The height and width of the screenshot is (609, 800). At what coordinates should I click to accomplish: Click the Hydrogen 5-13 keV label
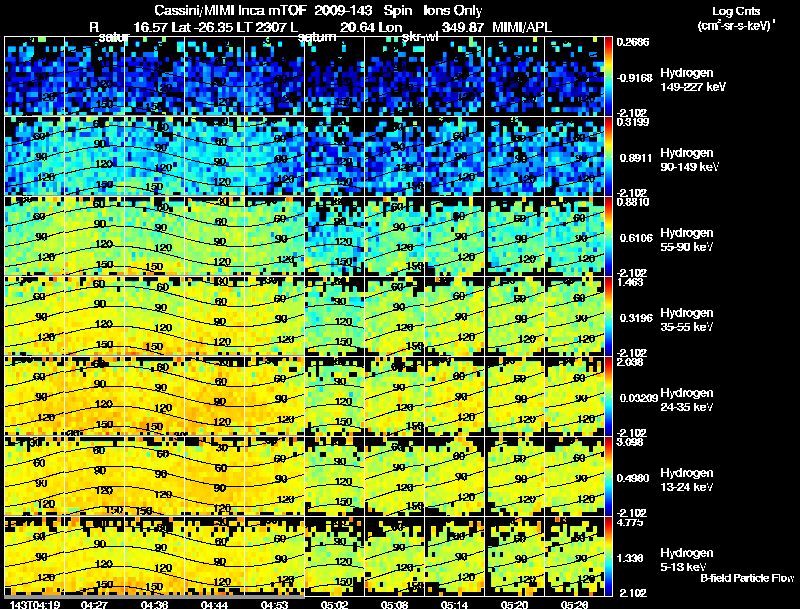pos(687,560)
